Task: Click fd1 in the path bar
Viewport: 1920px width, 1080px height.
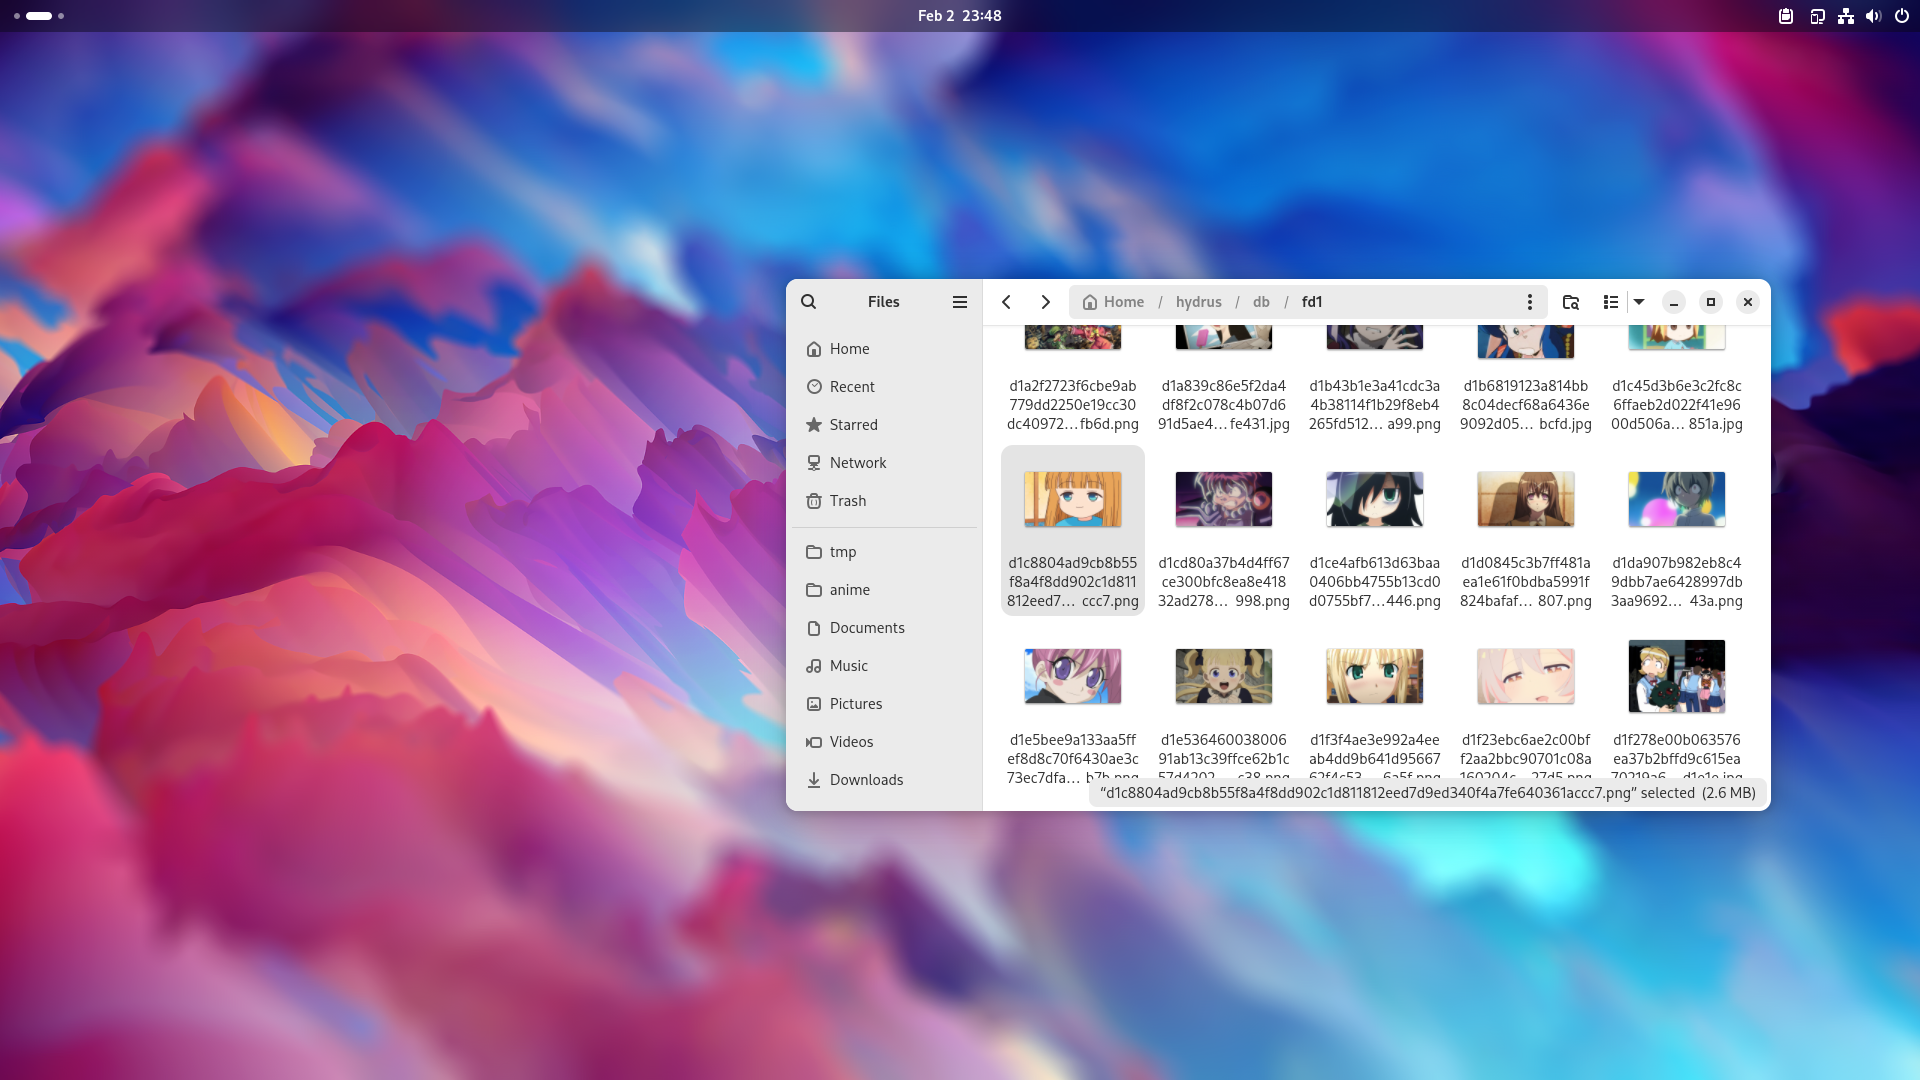Action: tap(1312, 302)
